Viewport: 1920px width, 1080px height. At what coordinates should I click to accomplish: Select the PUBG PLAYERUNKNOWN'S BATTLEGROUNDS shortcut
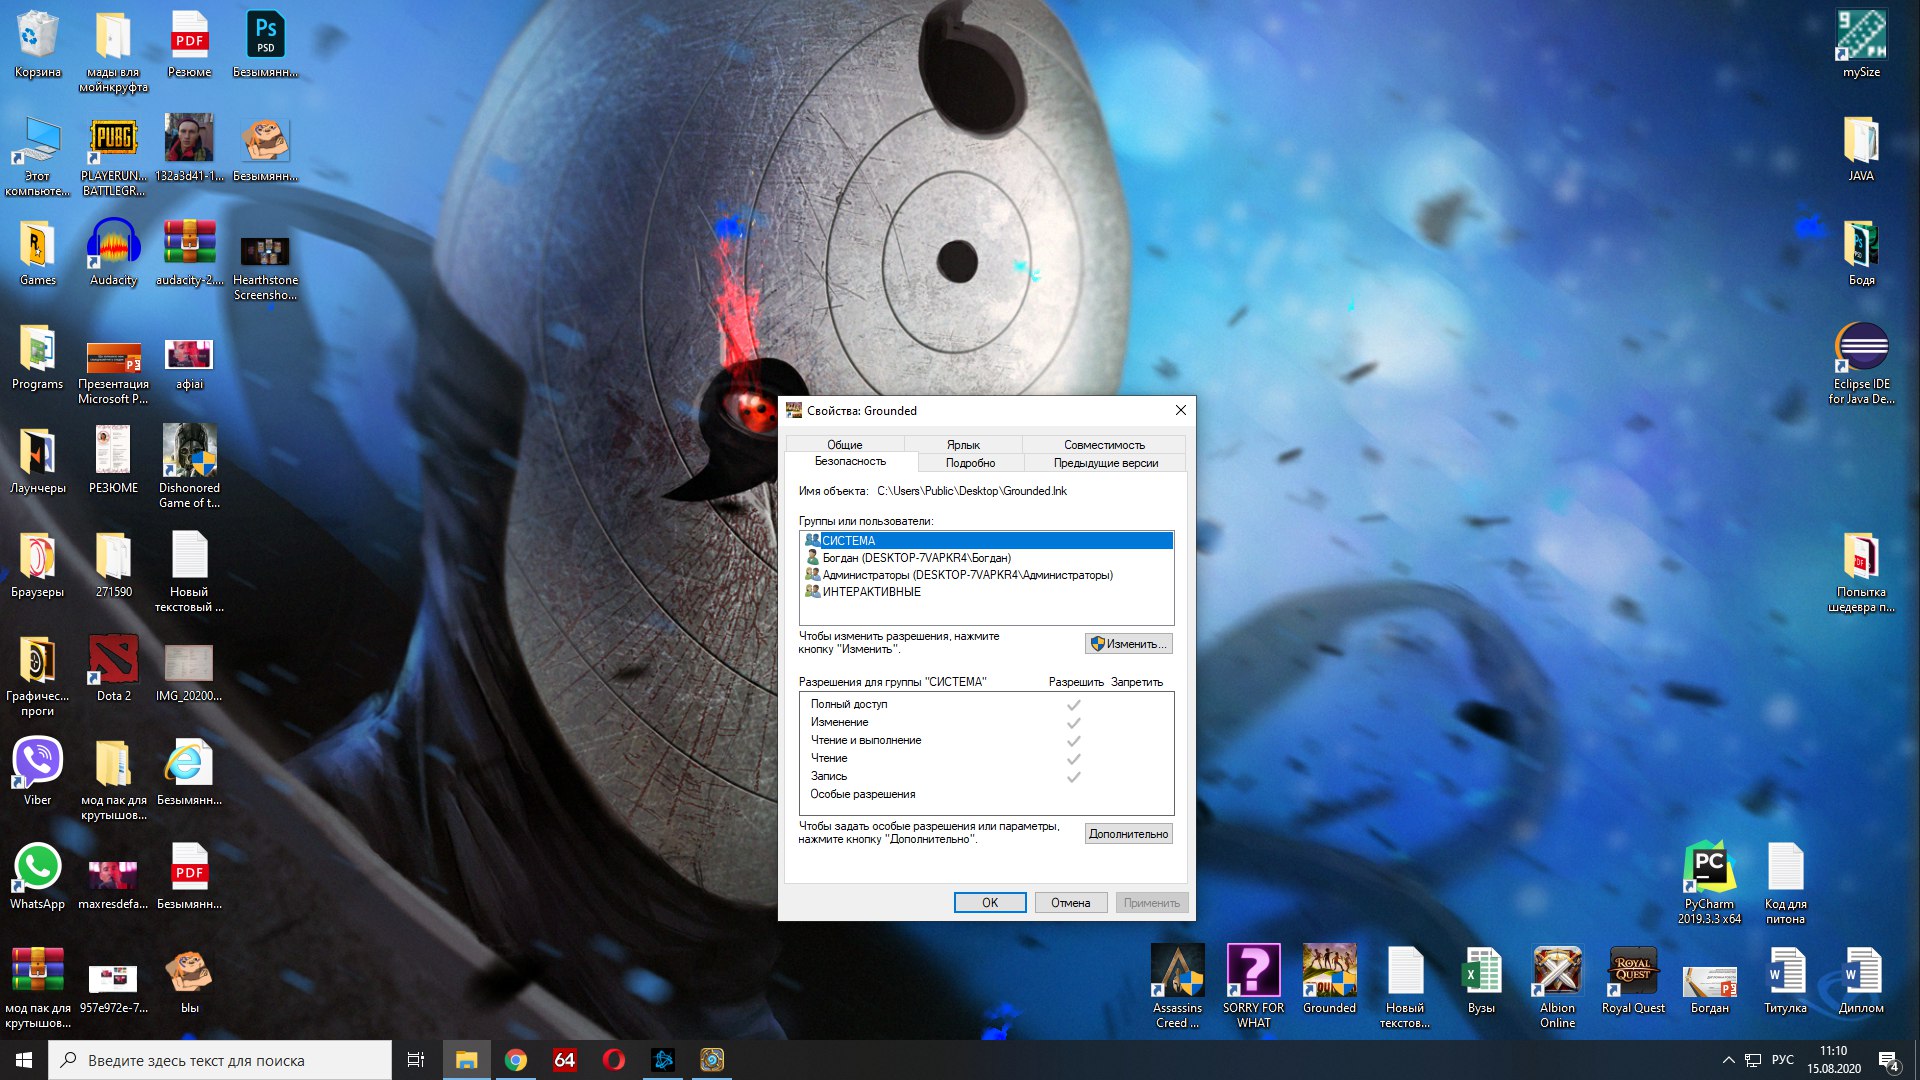(113, 155)
